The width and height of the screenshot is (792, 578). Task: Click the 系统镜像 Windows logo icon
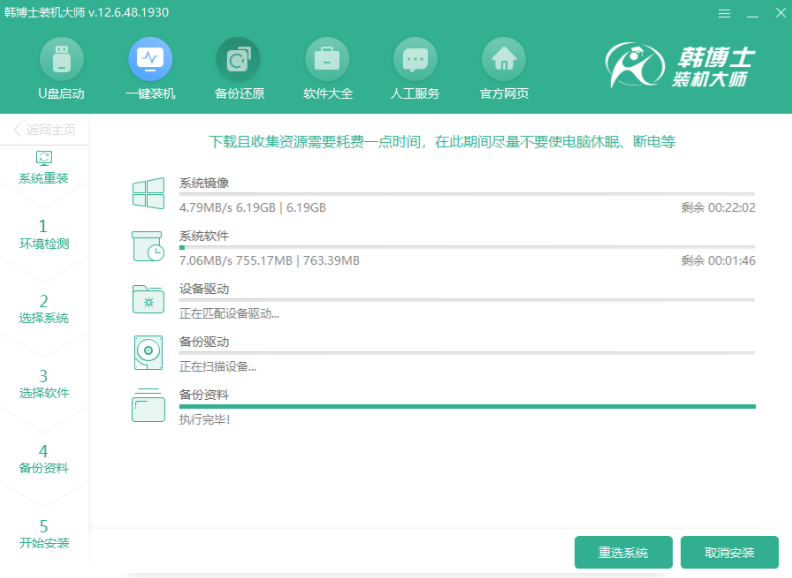click(148, 194)
